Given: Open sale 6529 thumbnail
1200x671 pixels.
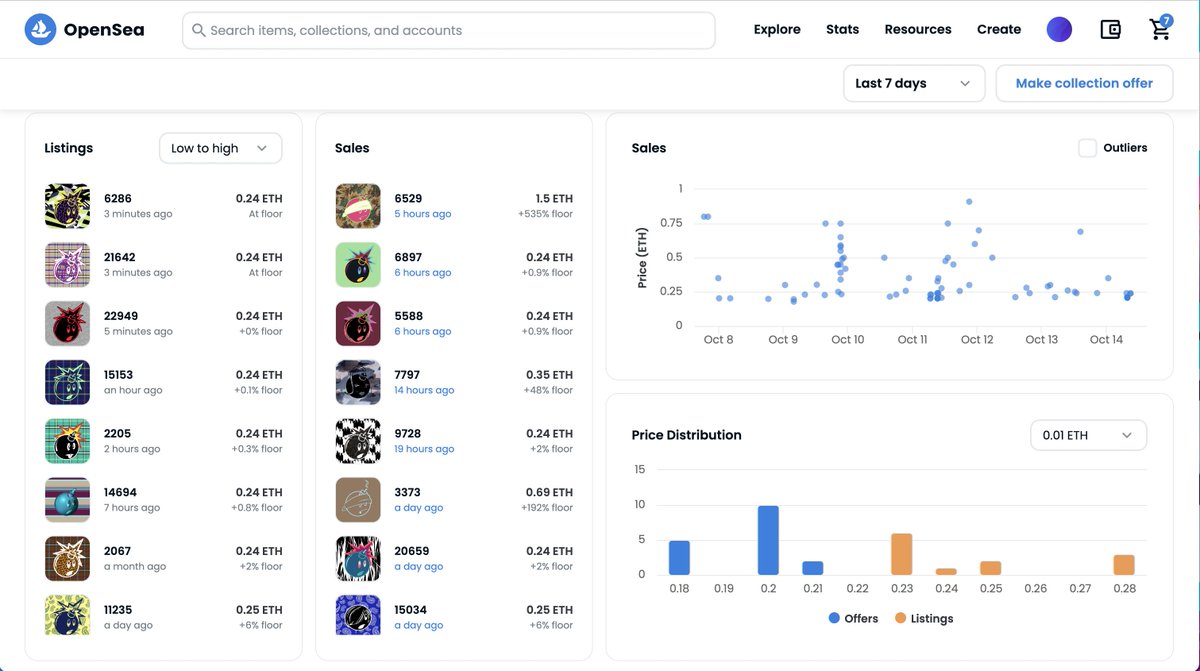Looking at the screenshot, I should click(x=358, y=206).
